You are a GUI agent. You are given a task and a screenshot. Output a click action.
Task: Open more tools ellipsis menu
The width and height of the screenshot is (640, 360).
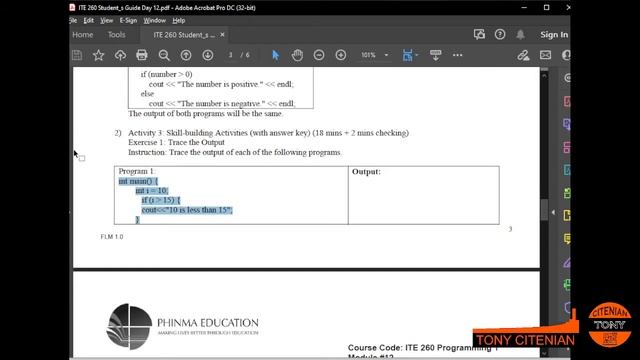point(458,55)
